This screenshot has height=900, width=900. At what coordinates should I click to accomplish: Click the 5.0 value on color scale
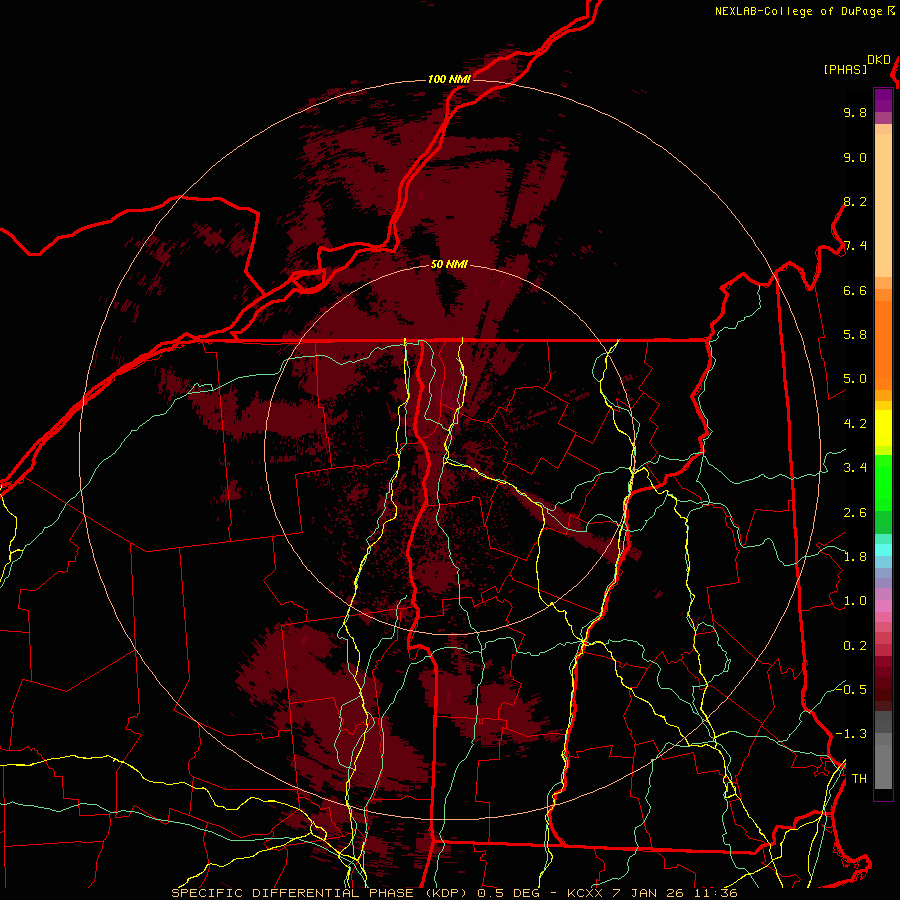tap(855, 379)
